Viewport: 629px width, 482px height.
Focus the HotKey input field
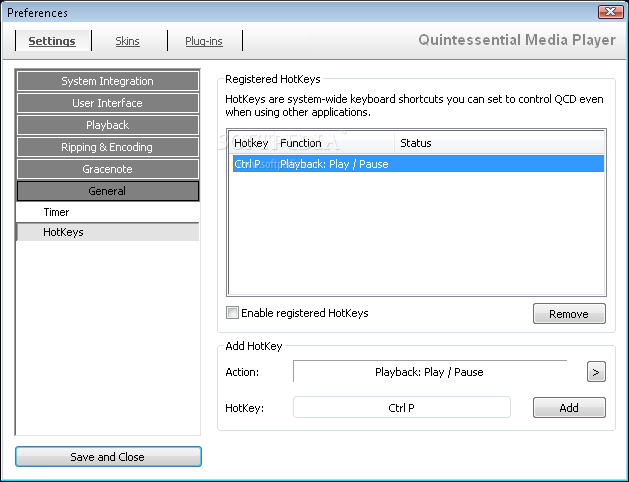[x=402, y=407]
